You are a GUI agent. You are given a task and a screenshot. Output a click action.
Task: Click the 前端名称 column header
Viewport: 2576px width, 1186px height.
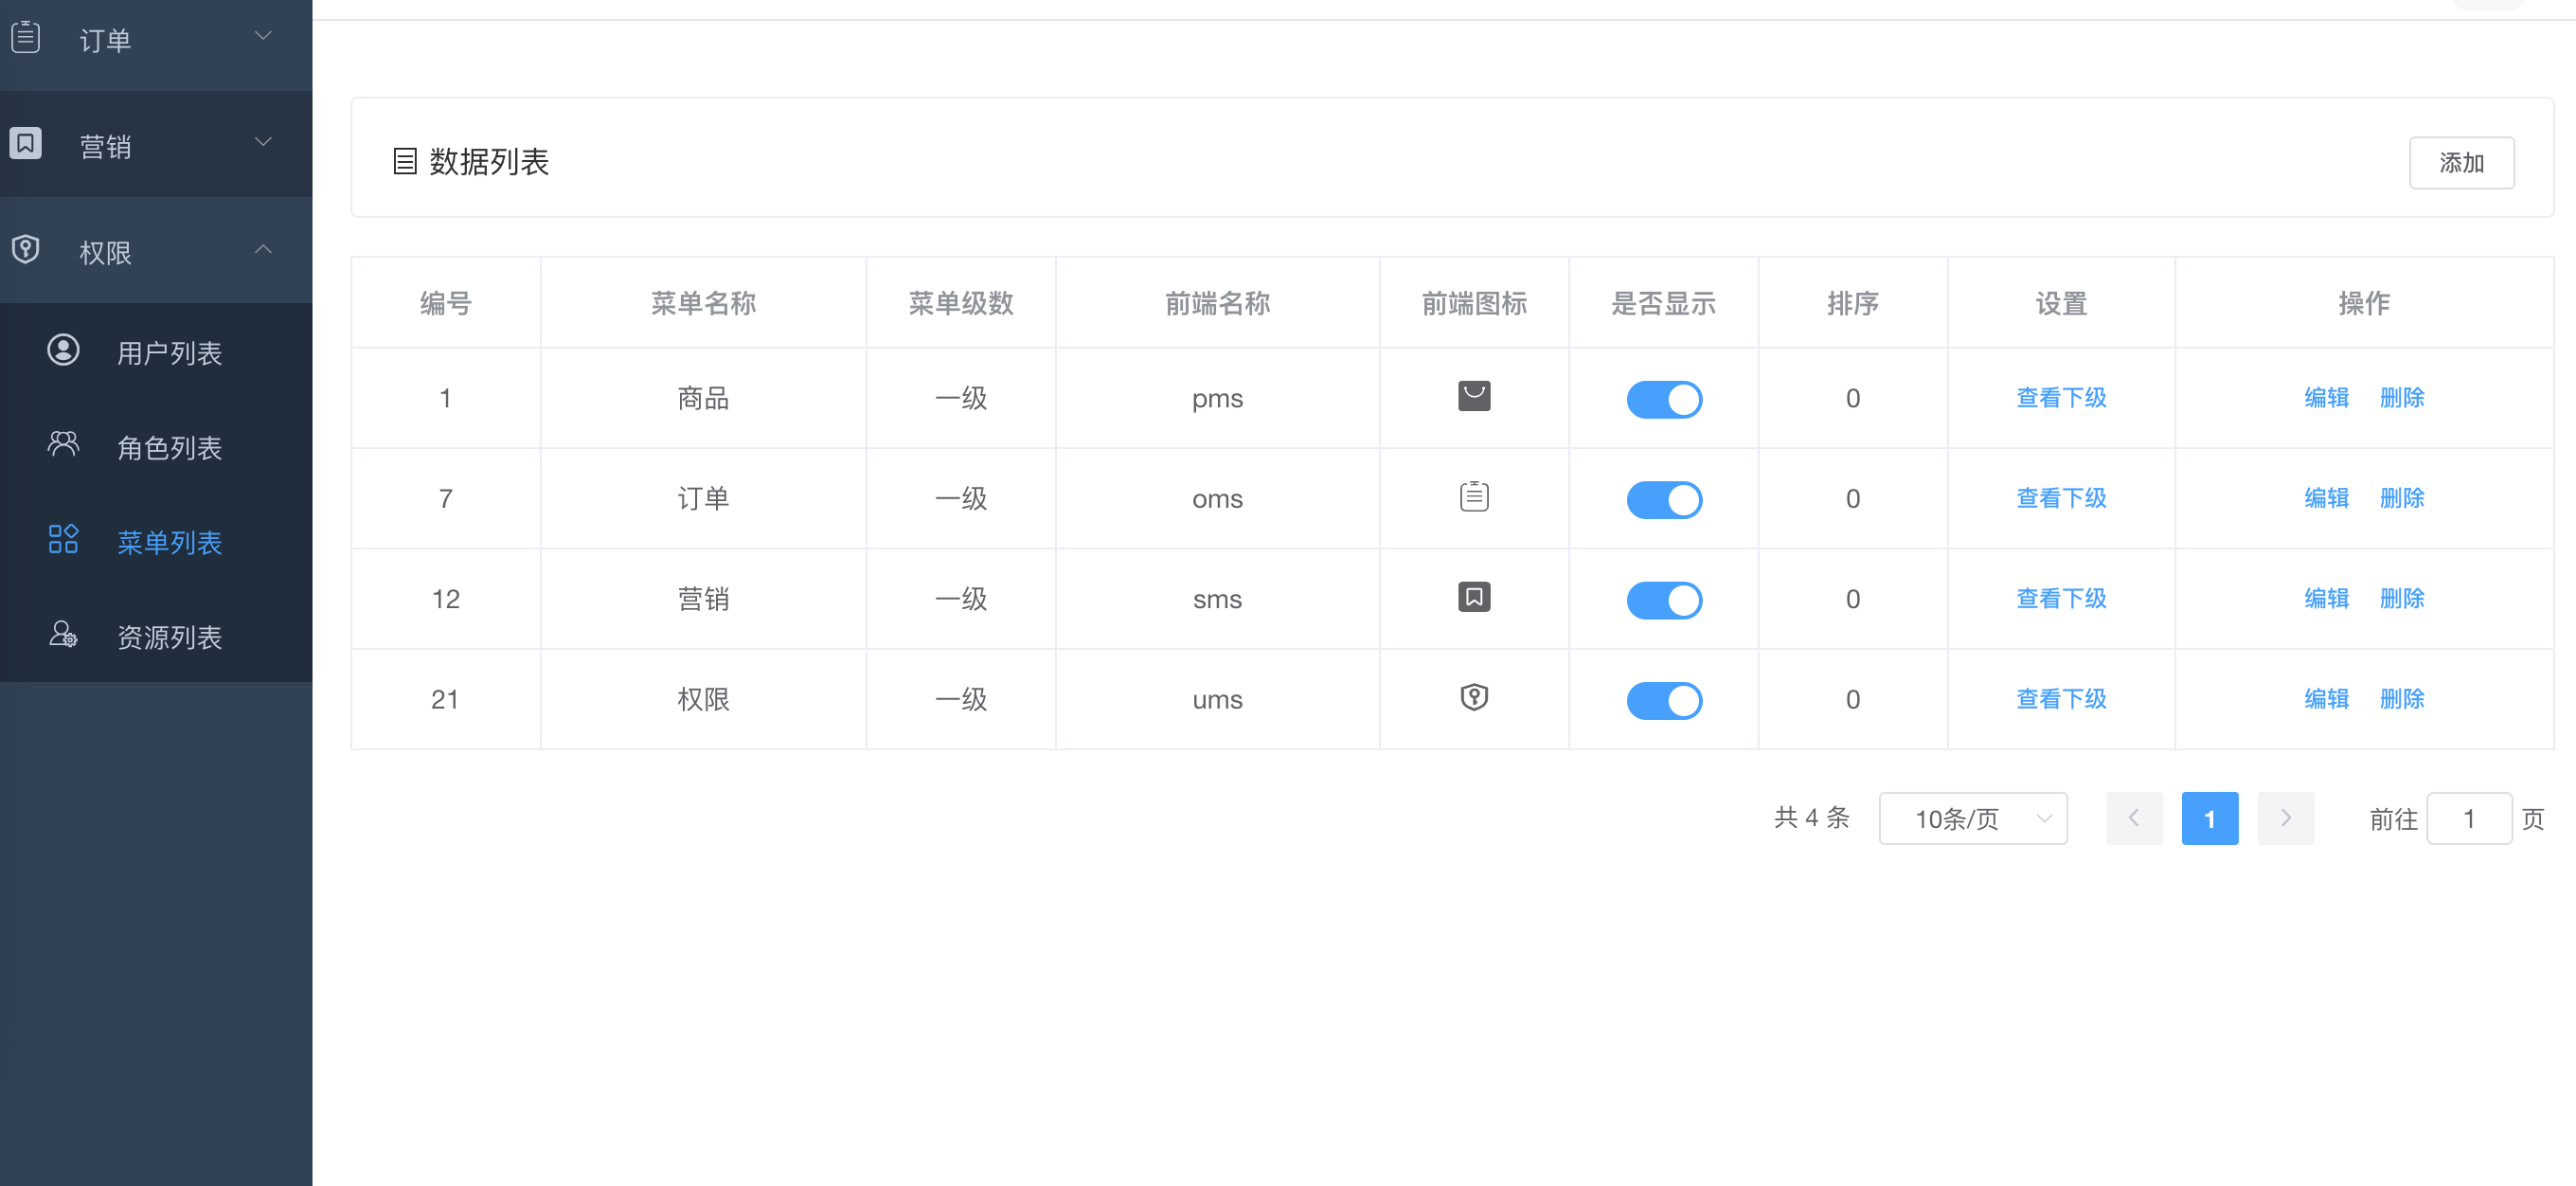[x=1217, y=303]
